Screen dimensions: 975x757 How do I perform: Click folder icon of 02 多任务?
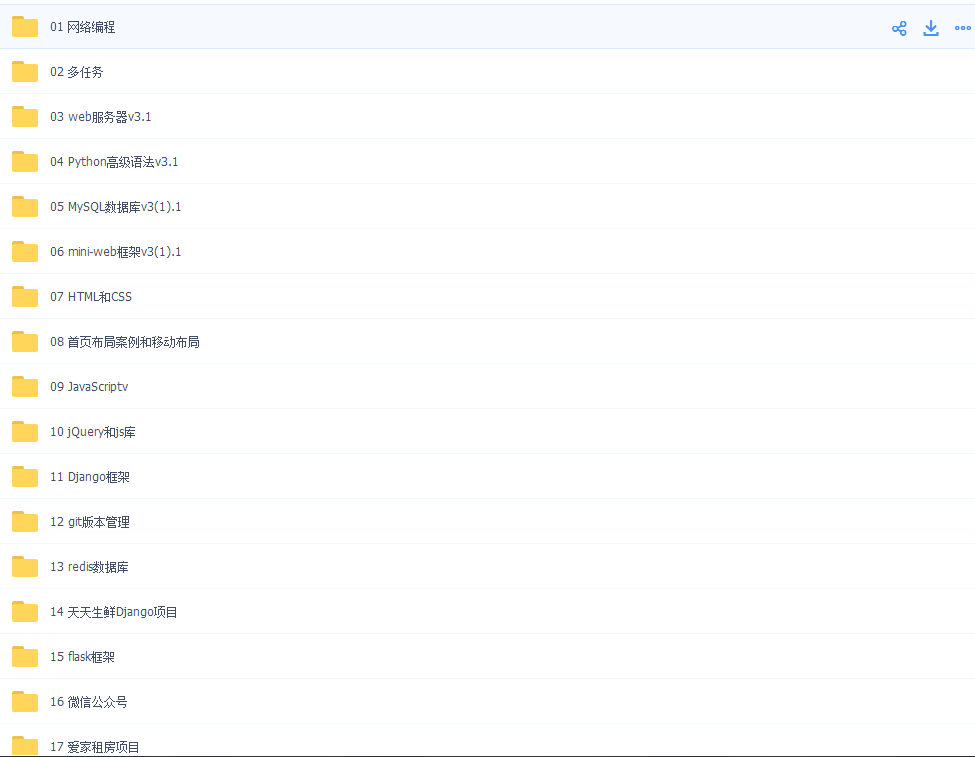pos(25,72)
